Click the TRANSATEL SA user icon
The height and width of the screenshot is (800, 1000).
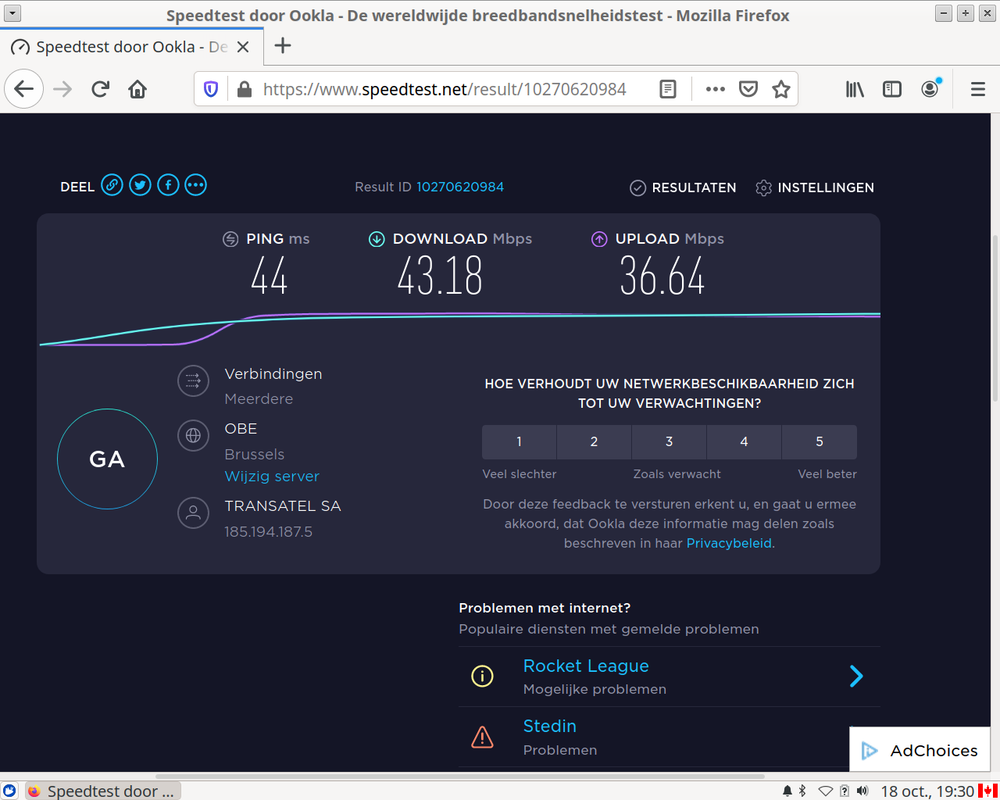click(x=193, y=513)
